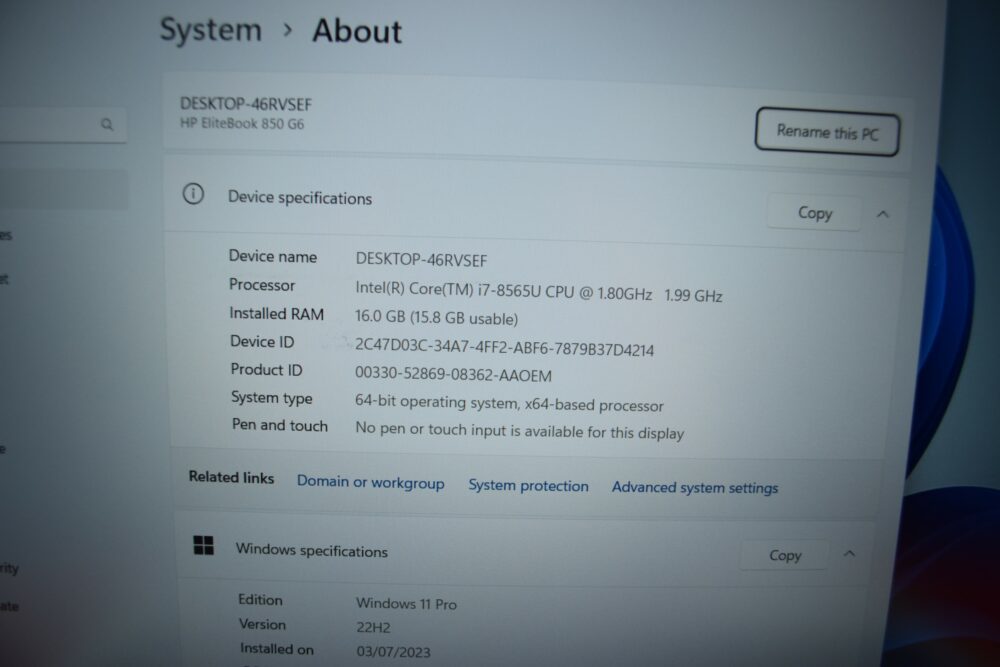Screen dimensions: 1000x667
Task: Open Domain or workgroup link
Action: tap(371, 482)
